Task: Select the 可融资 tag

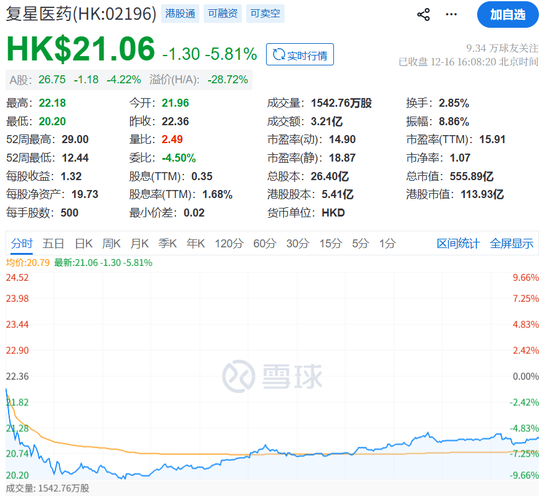Action: click(223, 14)
